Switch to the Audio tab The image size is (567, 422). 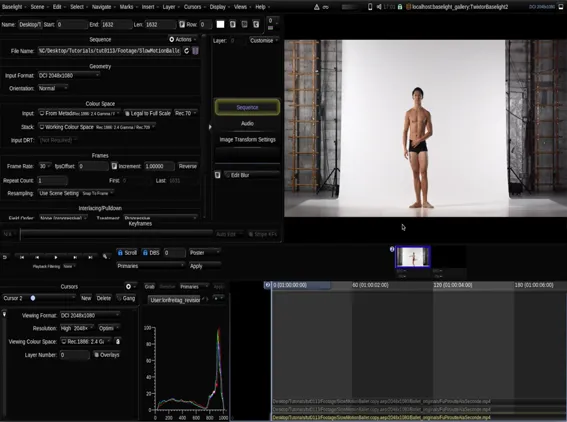pos(247,123)
